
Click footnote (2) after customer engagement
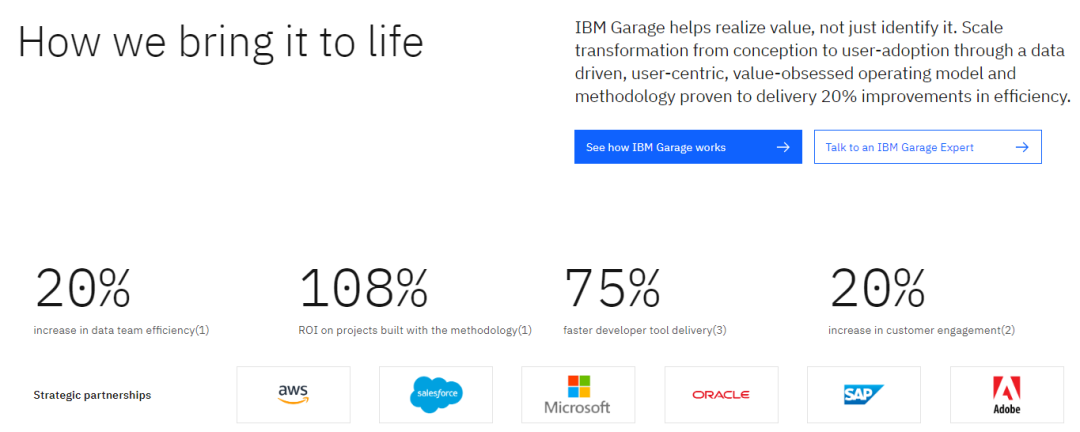pos(1008,331)
